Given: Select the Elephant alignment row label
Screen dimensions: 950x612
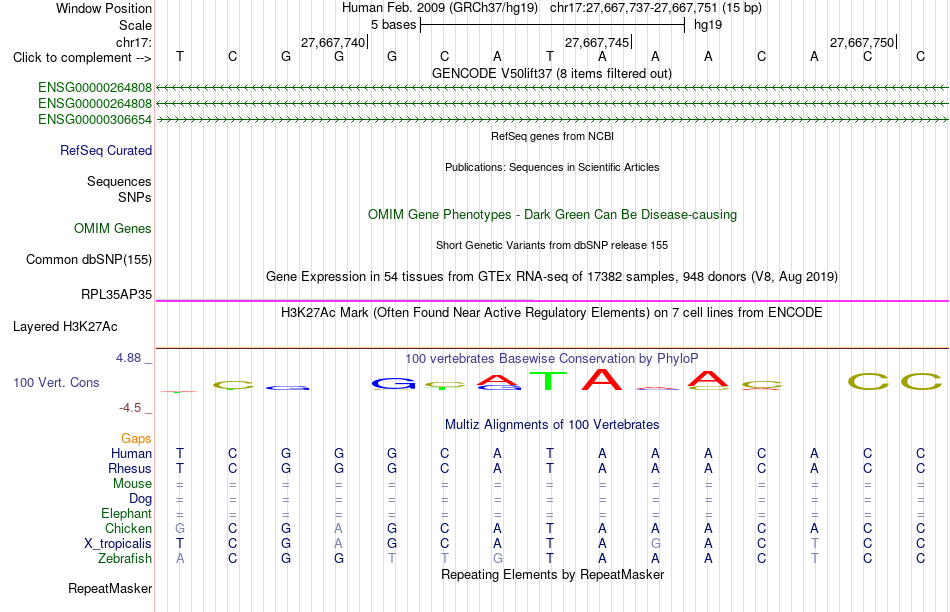Looking at the screenshot, I should 126,513.
